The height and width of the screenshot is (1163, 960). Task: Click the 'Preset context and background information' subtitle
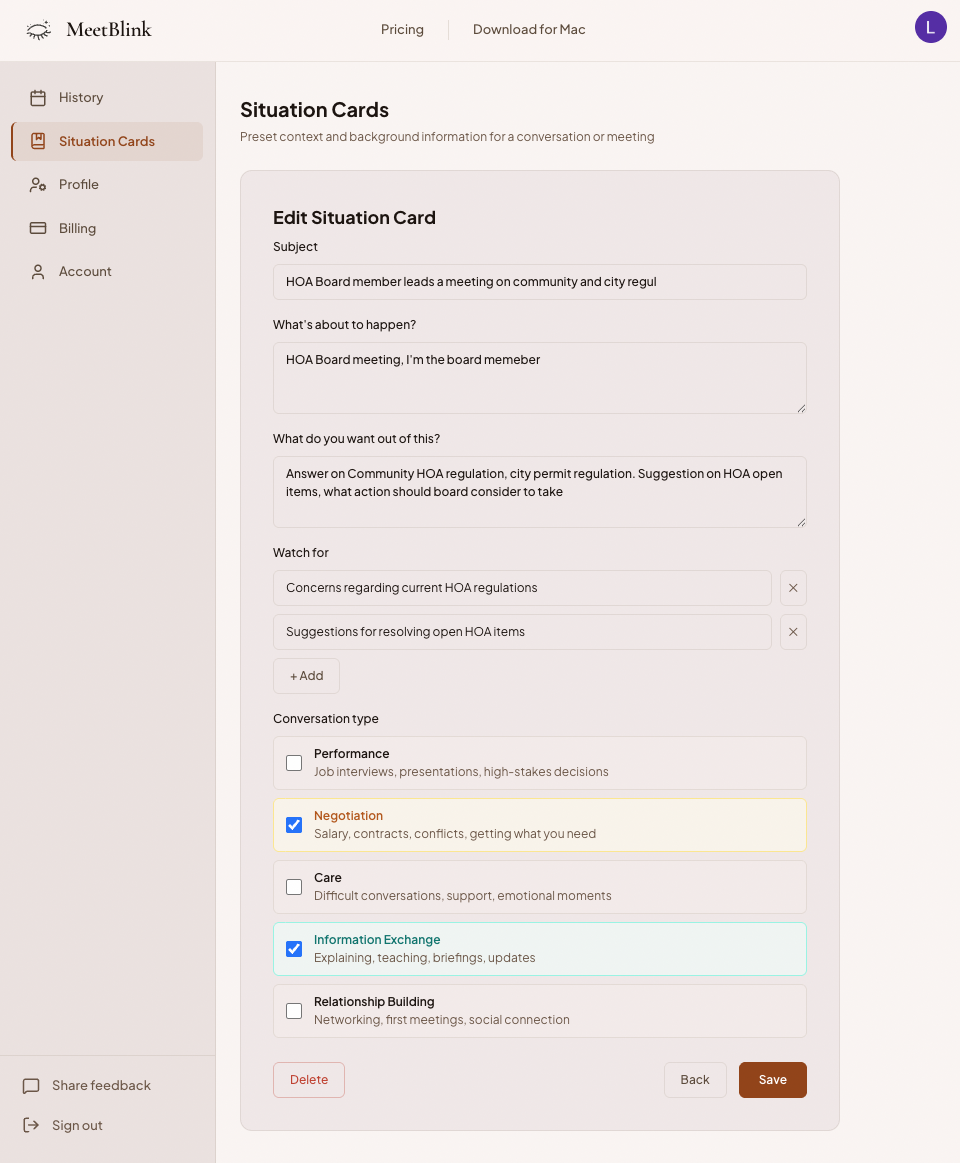(x=447, y=137)
